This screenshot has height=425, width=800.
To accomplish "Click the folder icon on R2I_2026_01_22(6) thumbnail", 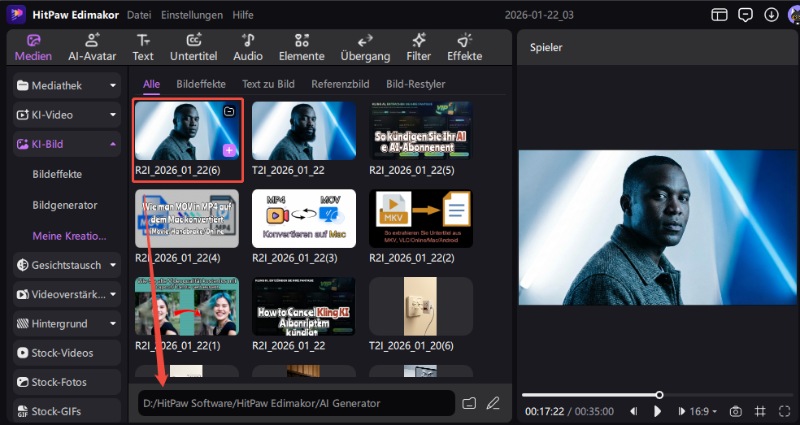I will coord(229,112).
